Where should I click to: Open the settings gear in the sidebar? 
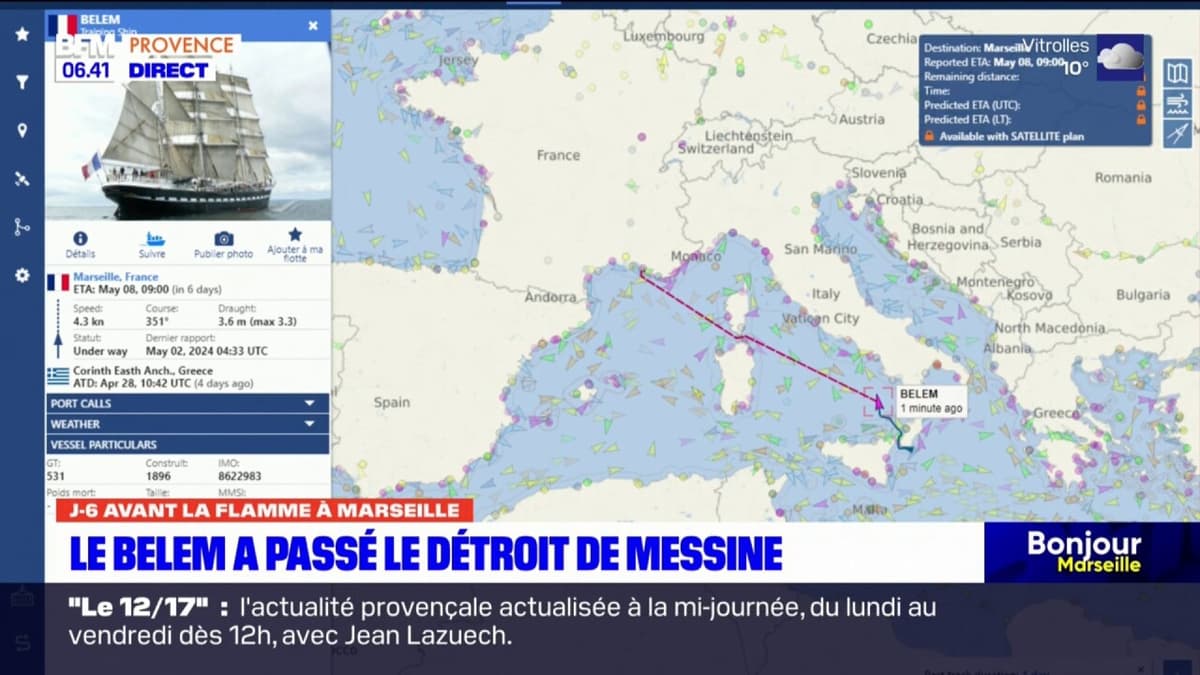[22, 275]
